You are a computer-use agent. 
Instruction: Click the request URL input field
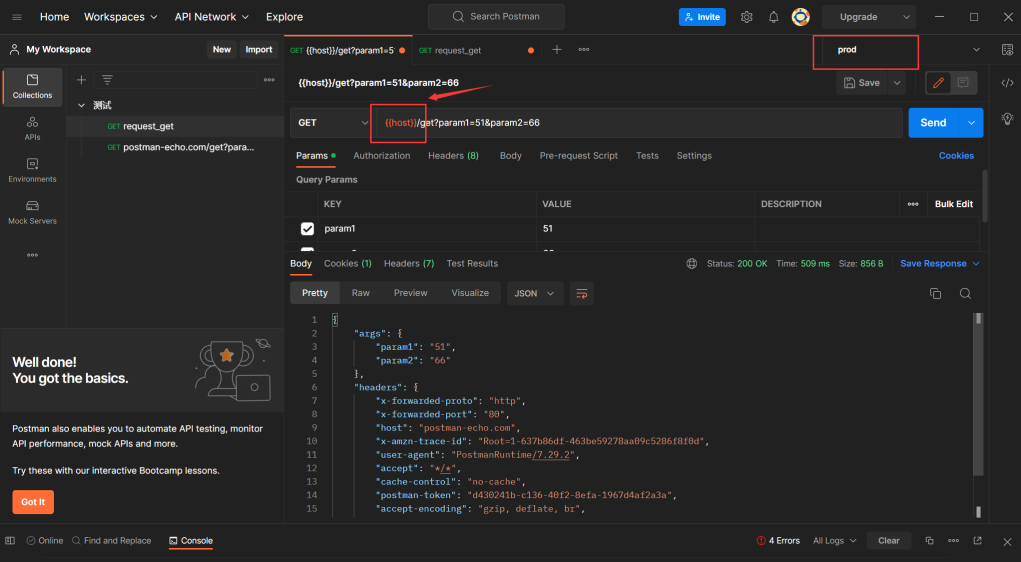click(638, 122)
